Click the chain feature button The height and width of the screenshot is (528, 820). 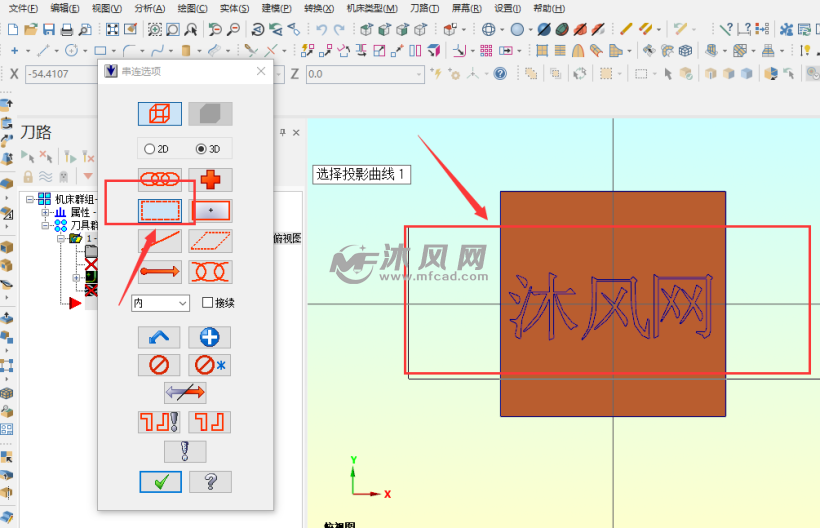click(210, 422)
